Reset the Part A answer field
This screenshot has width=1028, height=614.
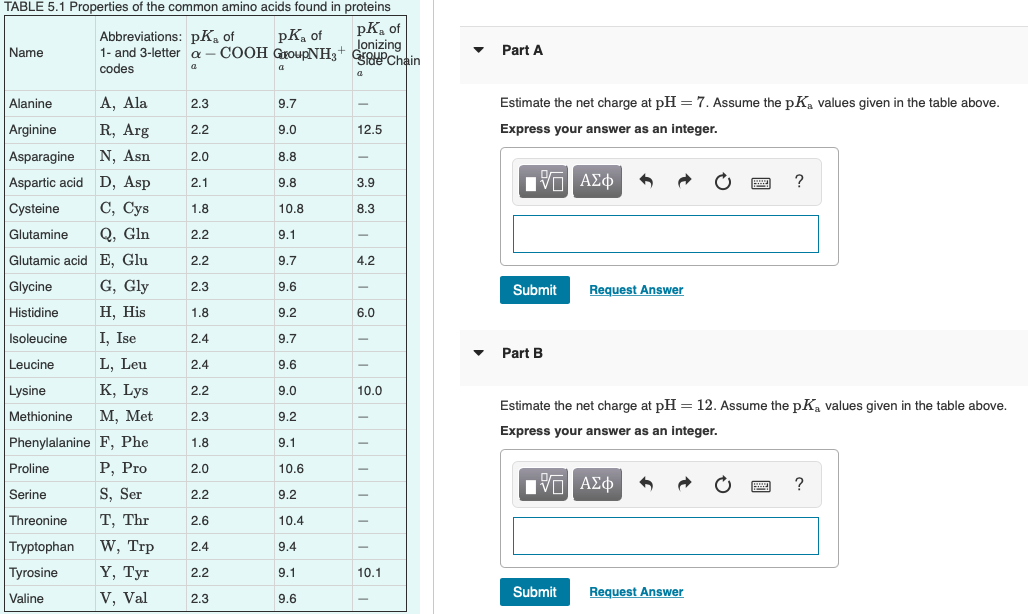coord(722,181)
